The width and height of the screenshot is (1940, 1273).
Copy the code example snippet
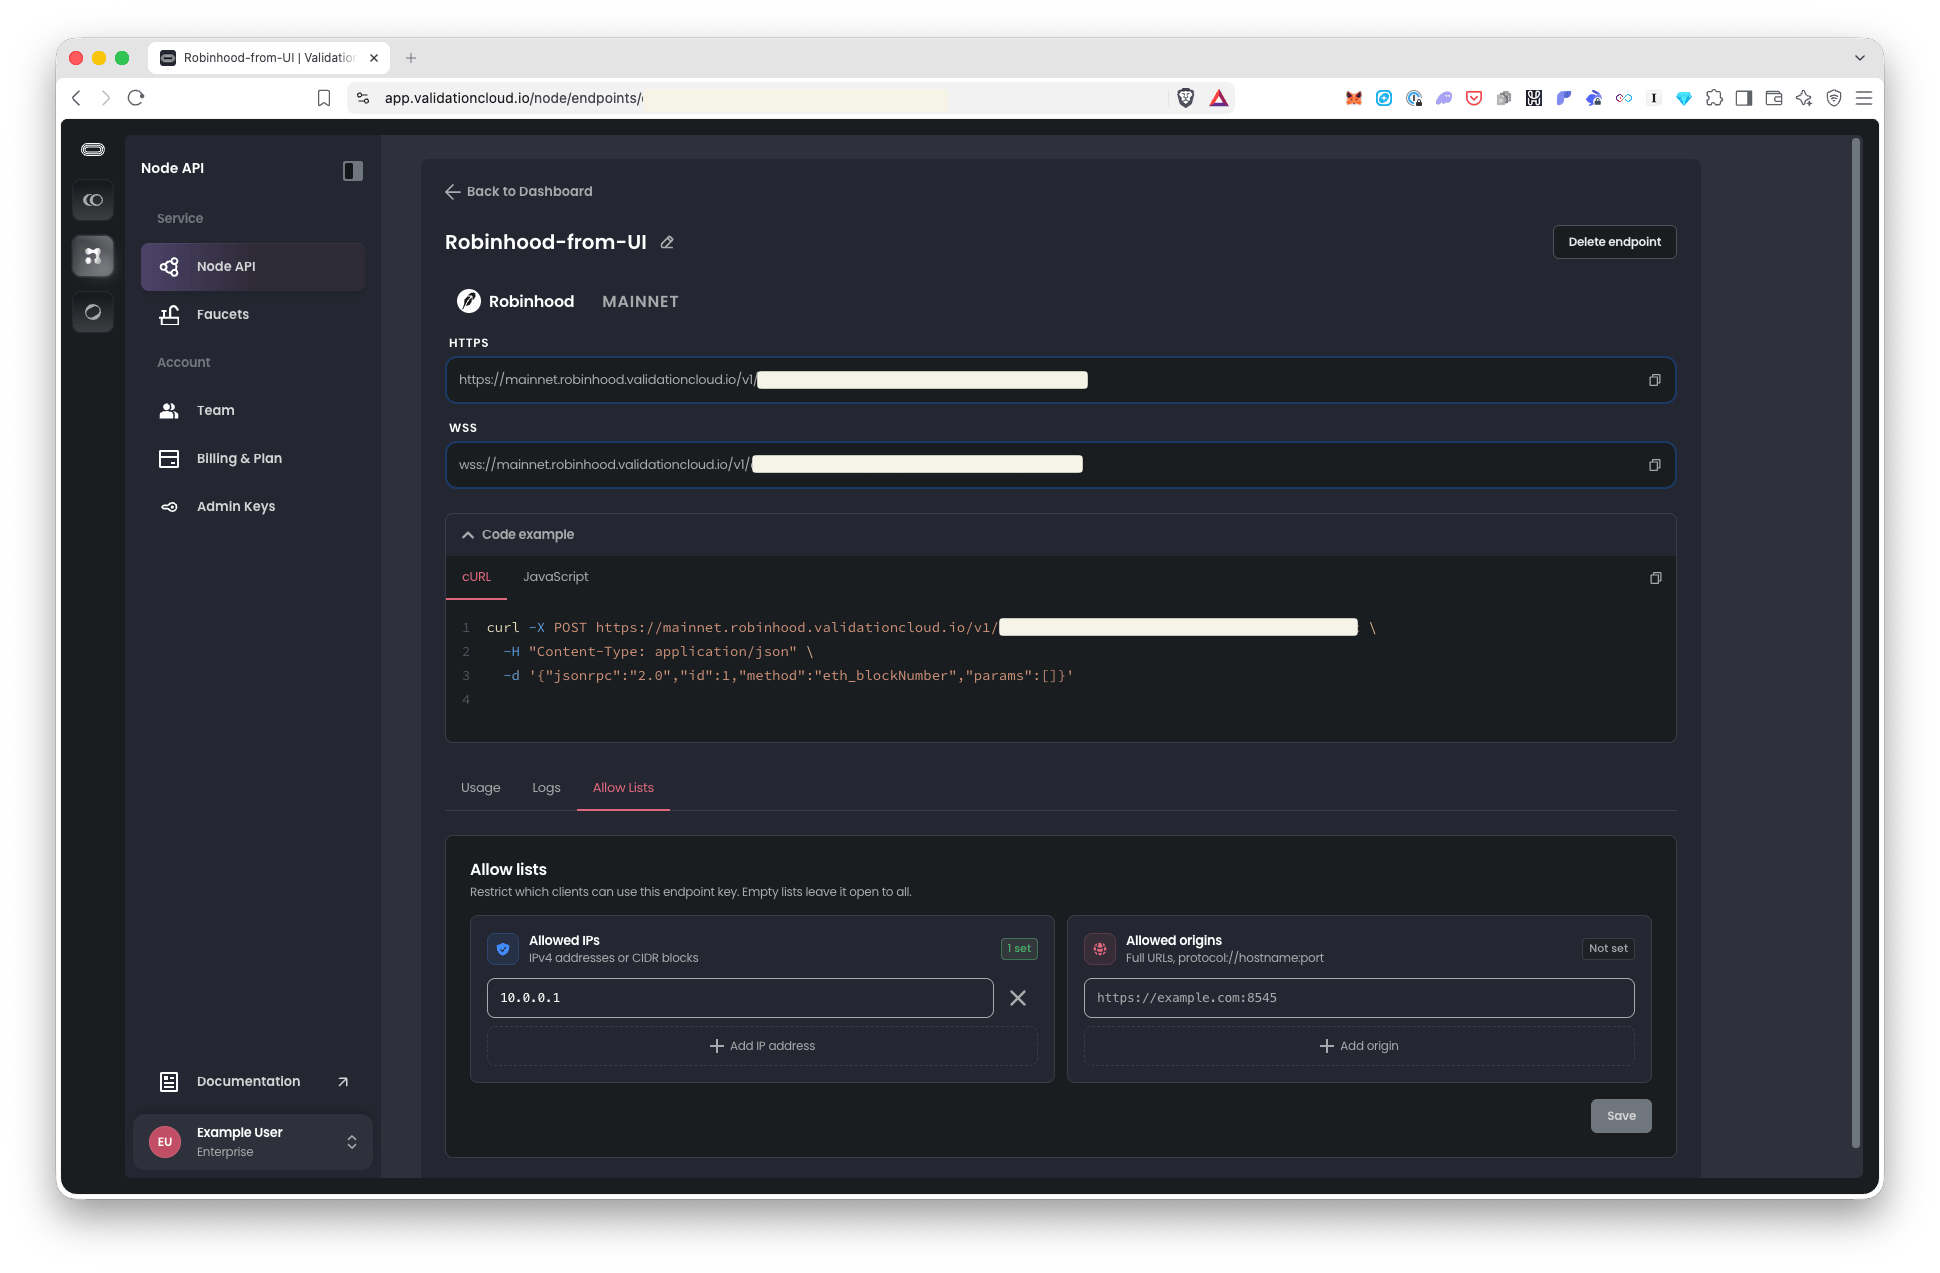click(1655, 578)
